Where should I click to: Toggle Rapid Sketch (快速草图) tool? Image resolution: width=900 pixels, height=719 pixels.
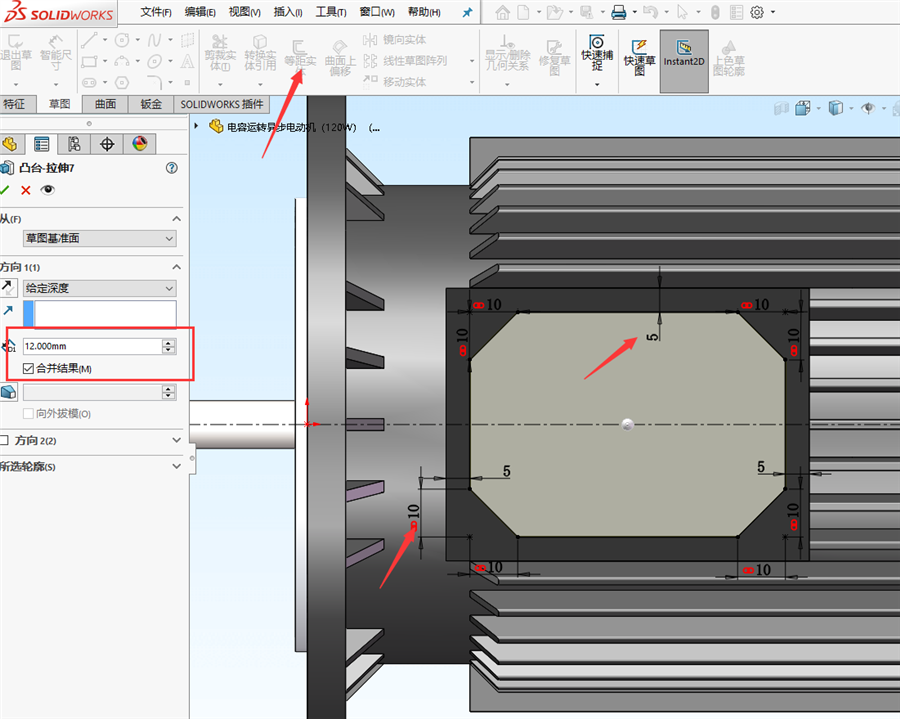point(639,57)
